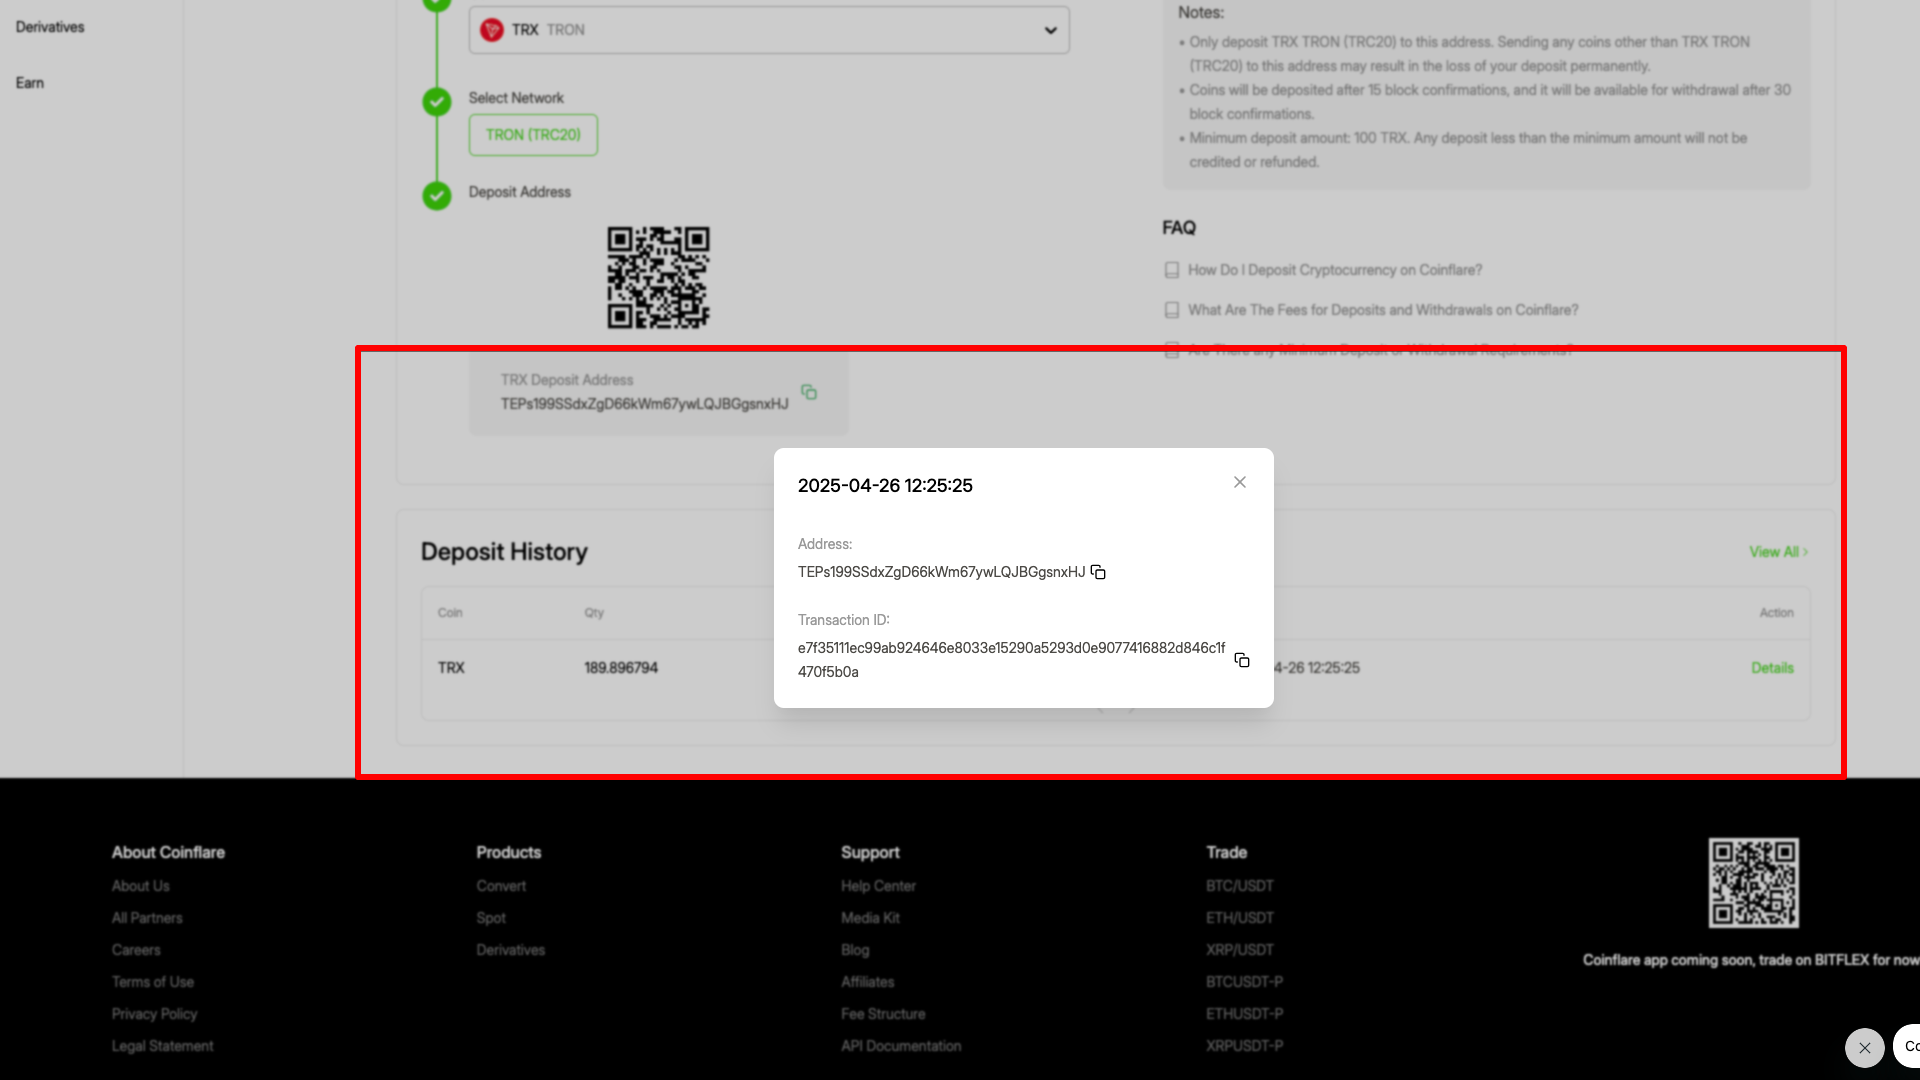Open the TRX TRON coin dropdown
Image resolution: width=1920 pixels, height=1080 pixels.
click(x=769, y=30)
